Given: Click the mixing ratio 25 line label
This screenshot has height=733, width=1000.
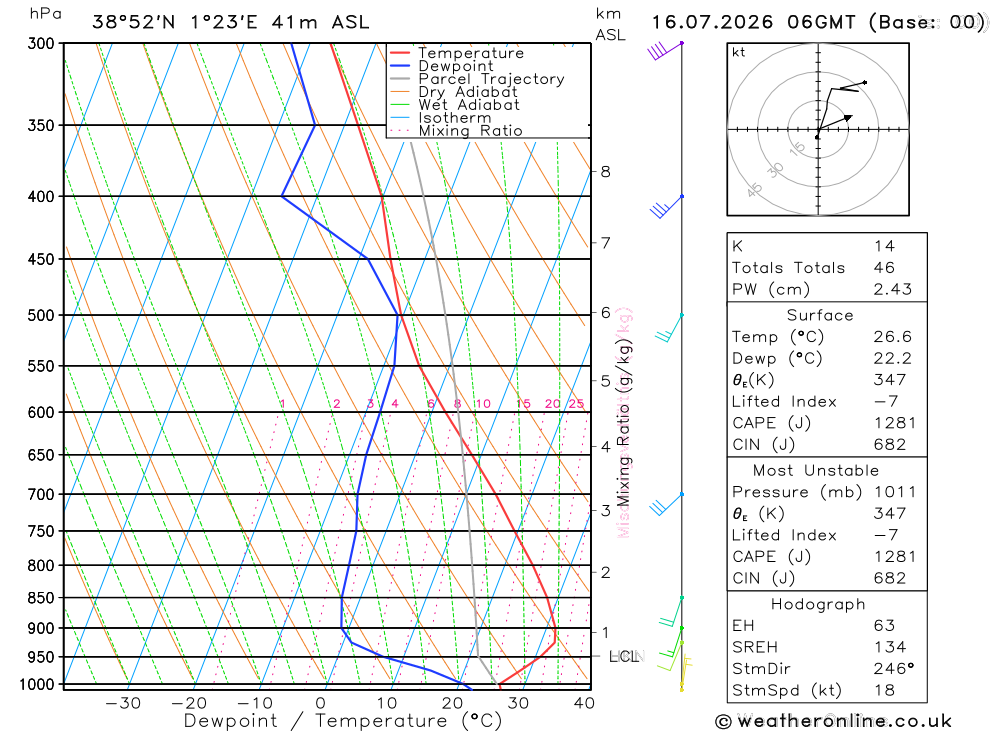Looking at the screenshot, I should tap(577, 404).
